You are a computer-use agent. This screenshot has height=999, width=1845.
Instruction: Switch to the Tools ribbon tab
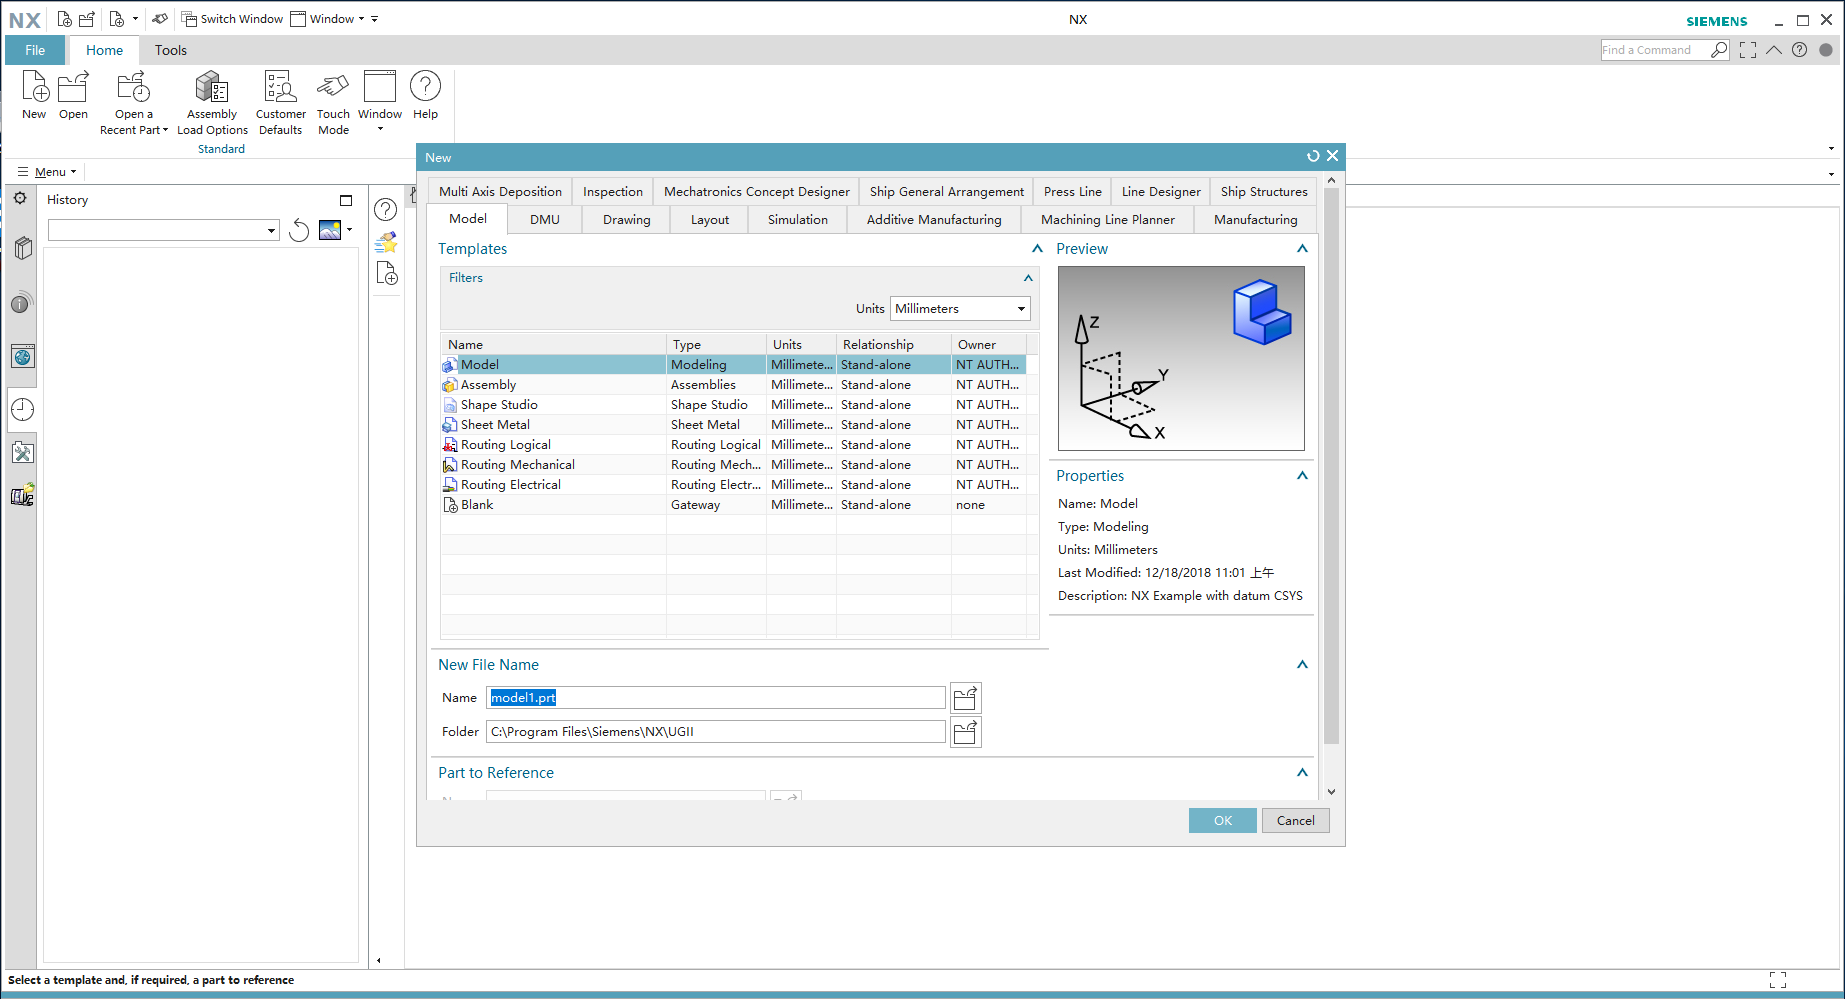pos(171,50)
